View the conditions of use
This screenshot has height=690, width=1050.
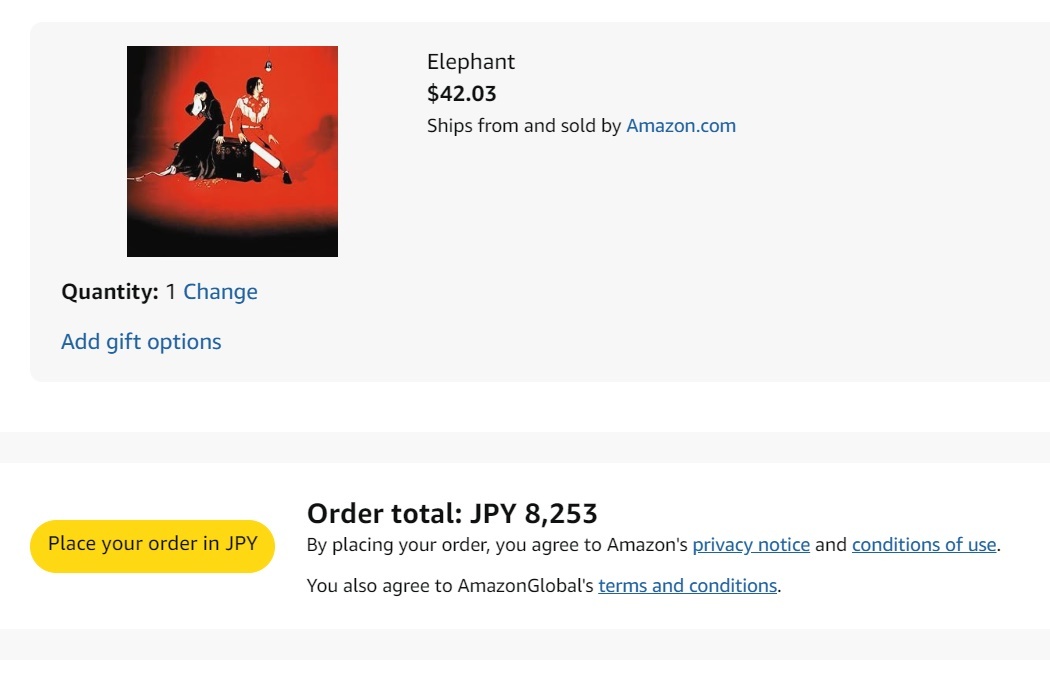pos(924,545)
